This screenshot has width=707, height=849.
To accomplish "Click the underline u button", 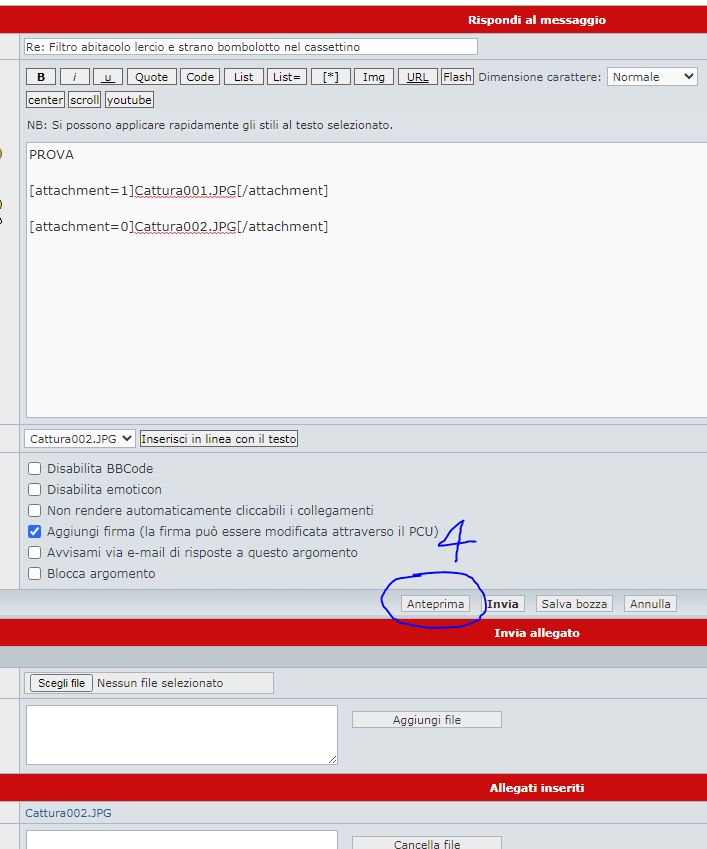I will (x=107, y=77).
